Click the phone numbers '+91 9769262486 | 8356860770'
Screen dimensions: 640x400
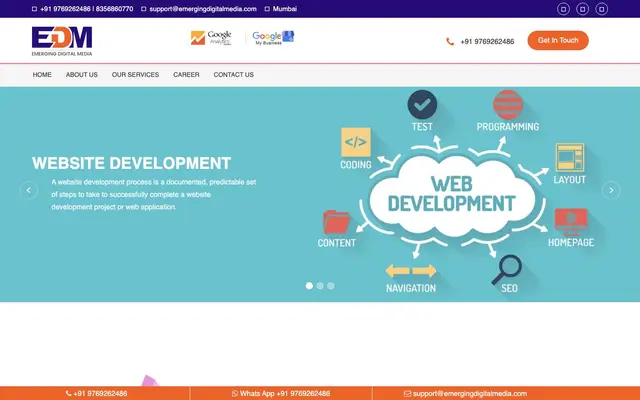tap(87, 9)
